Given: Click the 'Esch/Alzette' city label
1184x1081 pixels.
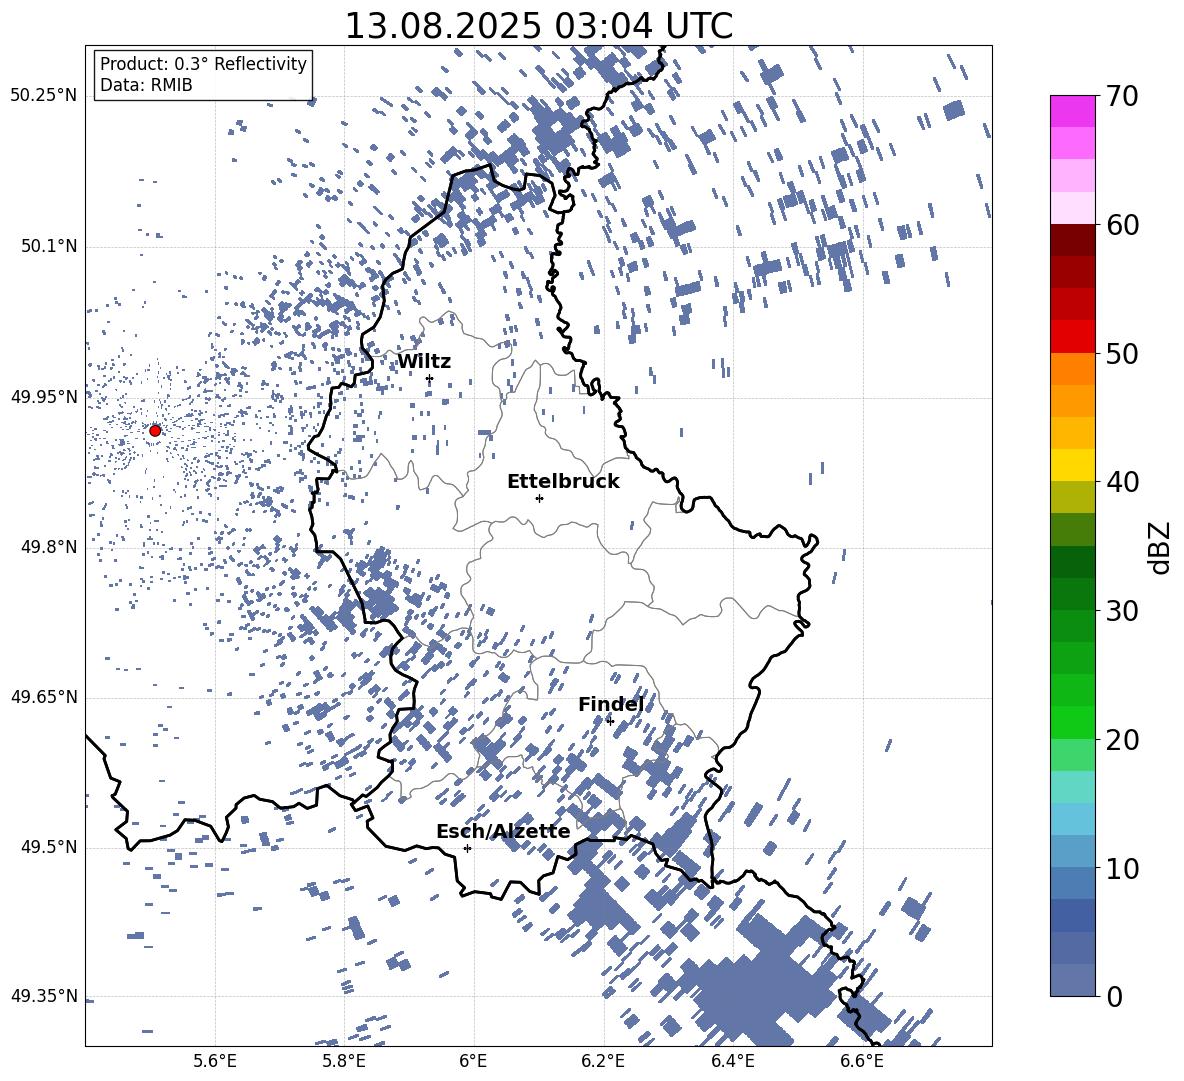Looking at the screenshot, I should [x=503, y=831].
